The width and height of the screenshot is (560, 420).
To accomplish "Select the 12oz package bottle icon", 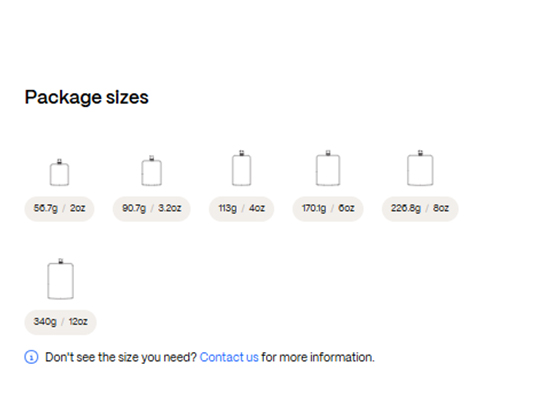I will click(x=61, y=279).
